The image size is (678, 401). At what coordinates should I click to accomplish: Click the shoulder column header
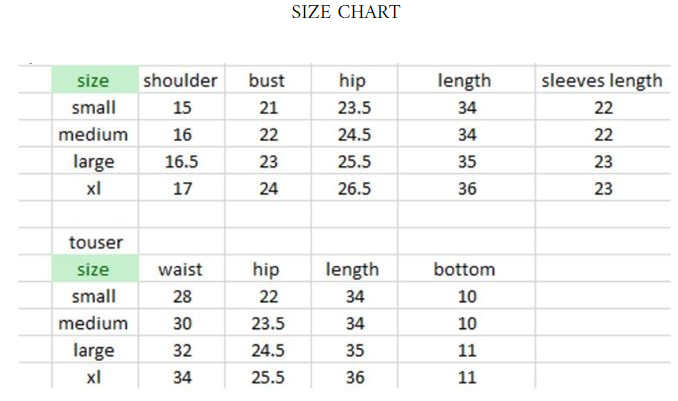pos(181,81)
